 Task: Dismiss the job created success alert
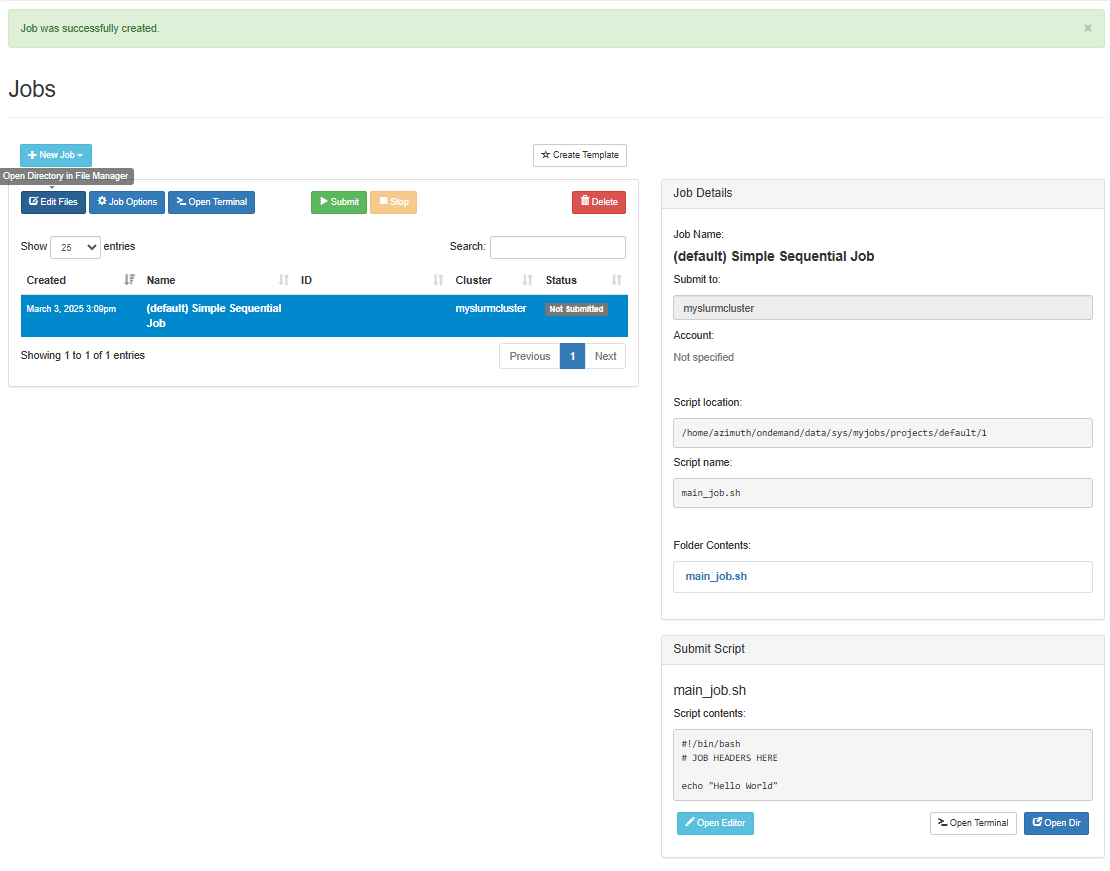pos(1088,28)
